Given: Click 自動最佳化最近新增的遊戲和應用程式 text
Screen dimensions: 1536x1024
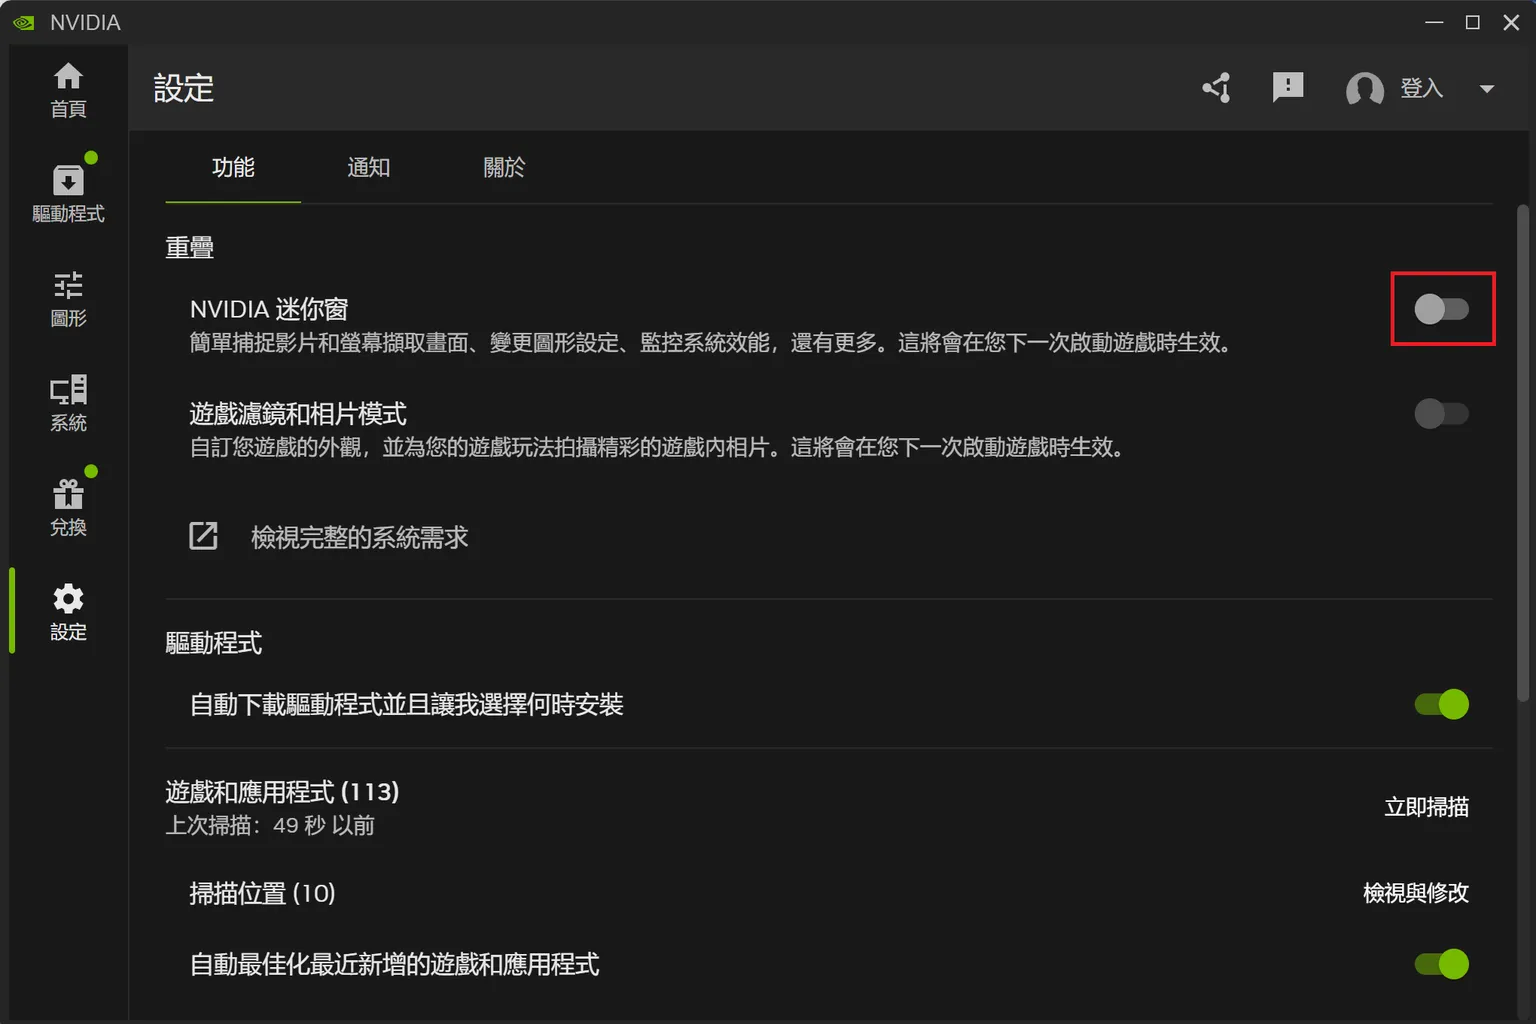Looking at the screenshot, I should point(394,964).
